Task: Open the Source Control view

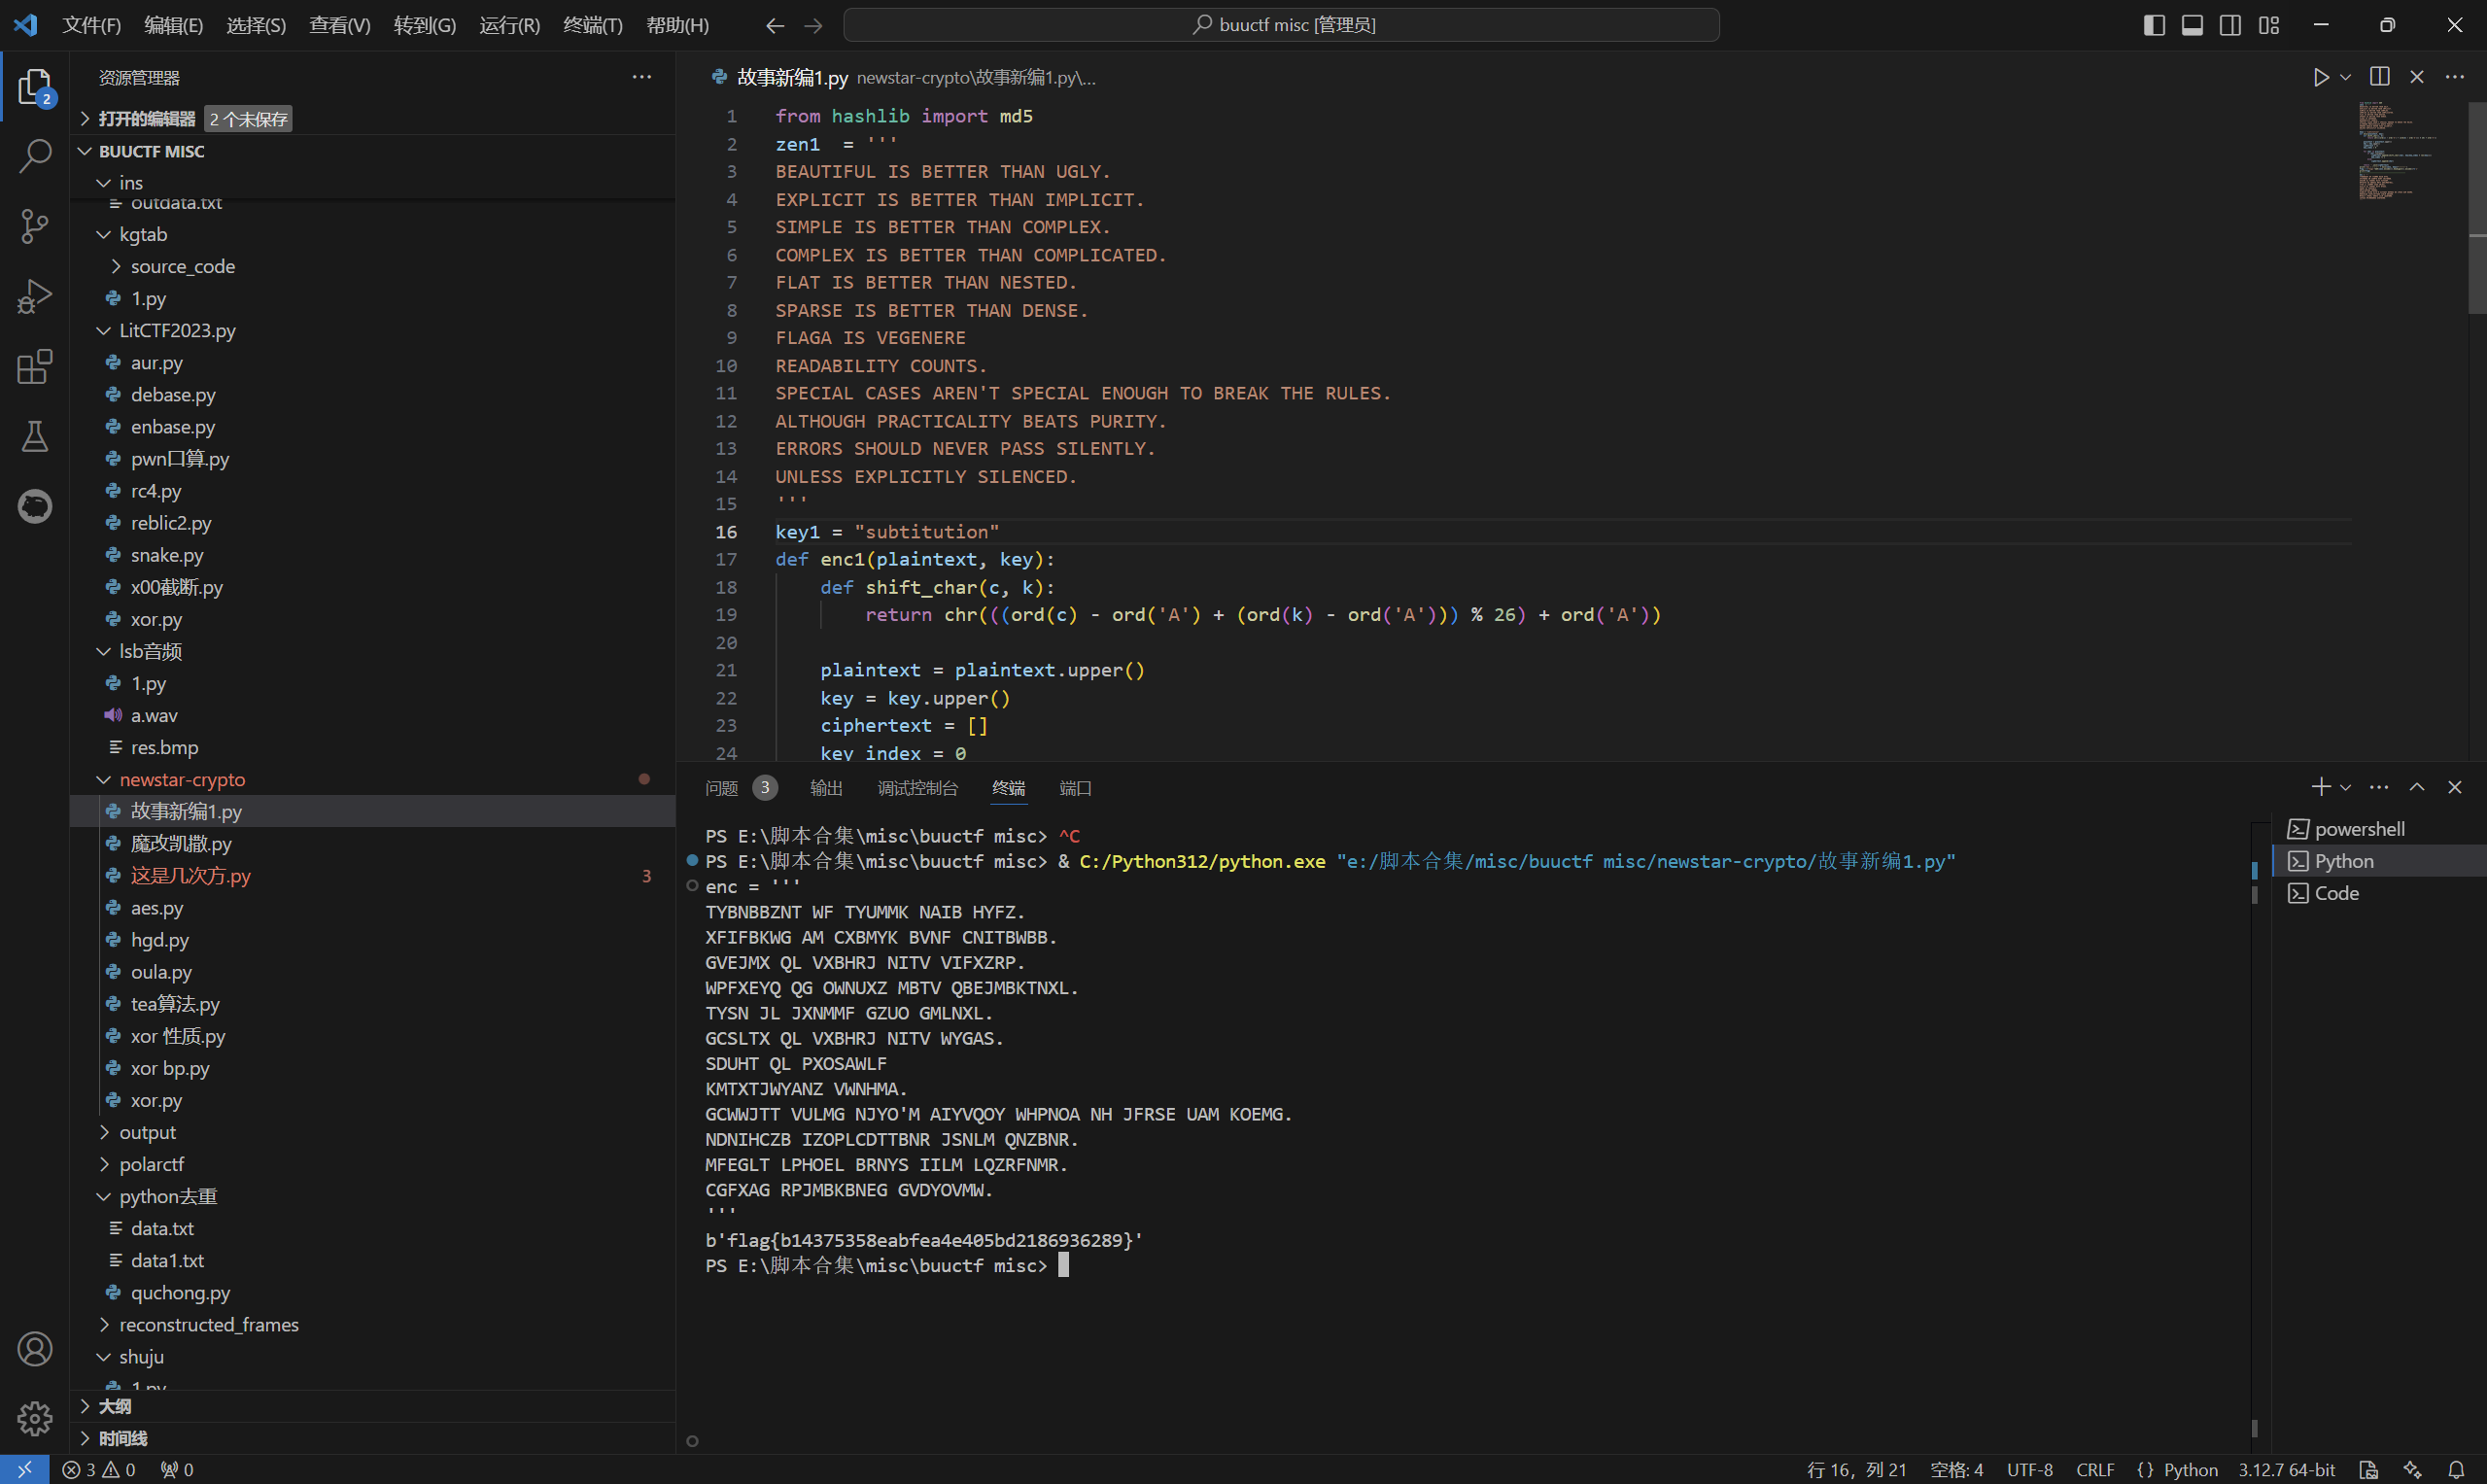Action: 35,226
